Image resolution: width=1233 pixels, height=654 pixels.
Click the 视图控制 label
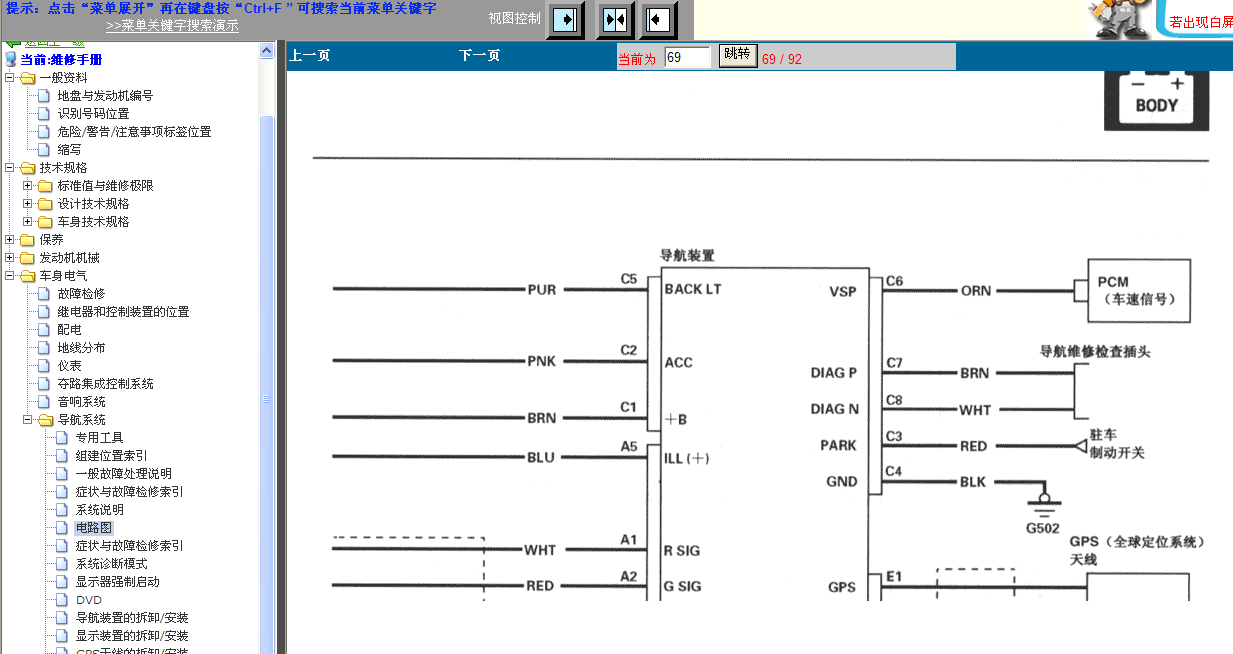[x=514, y=18]
